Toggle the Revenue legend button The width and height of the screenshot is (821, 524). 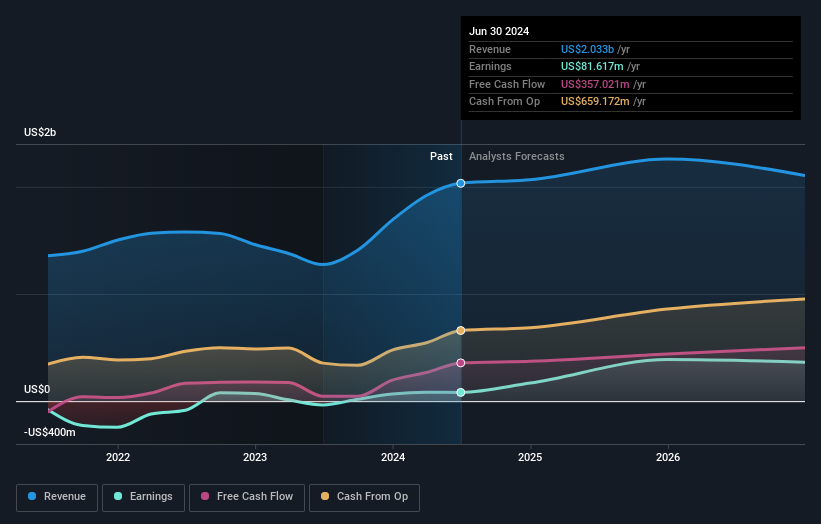(x=57, y=497)
